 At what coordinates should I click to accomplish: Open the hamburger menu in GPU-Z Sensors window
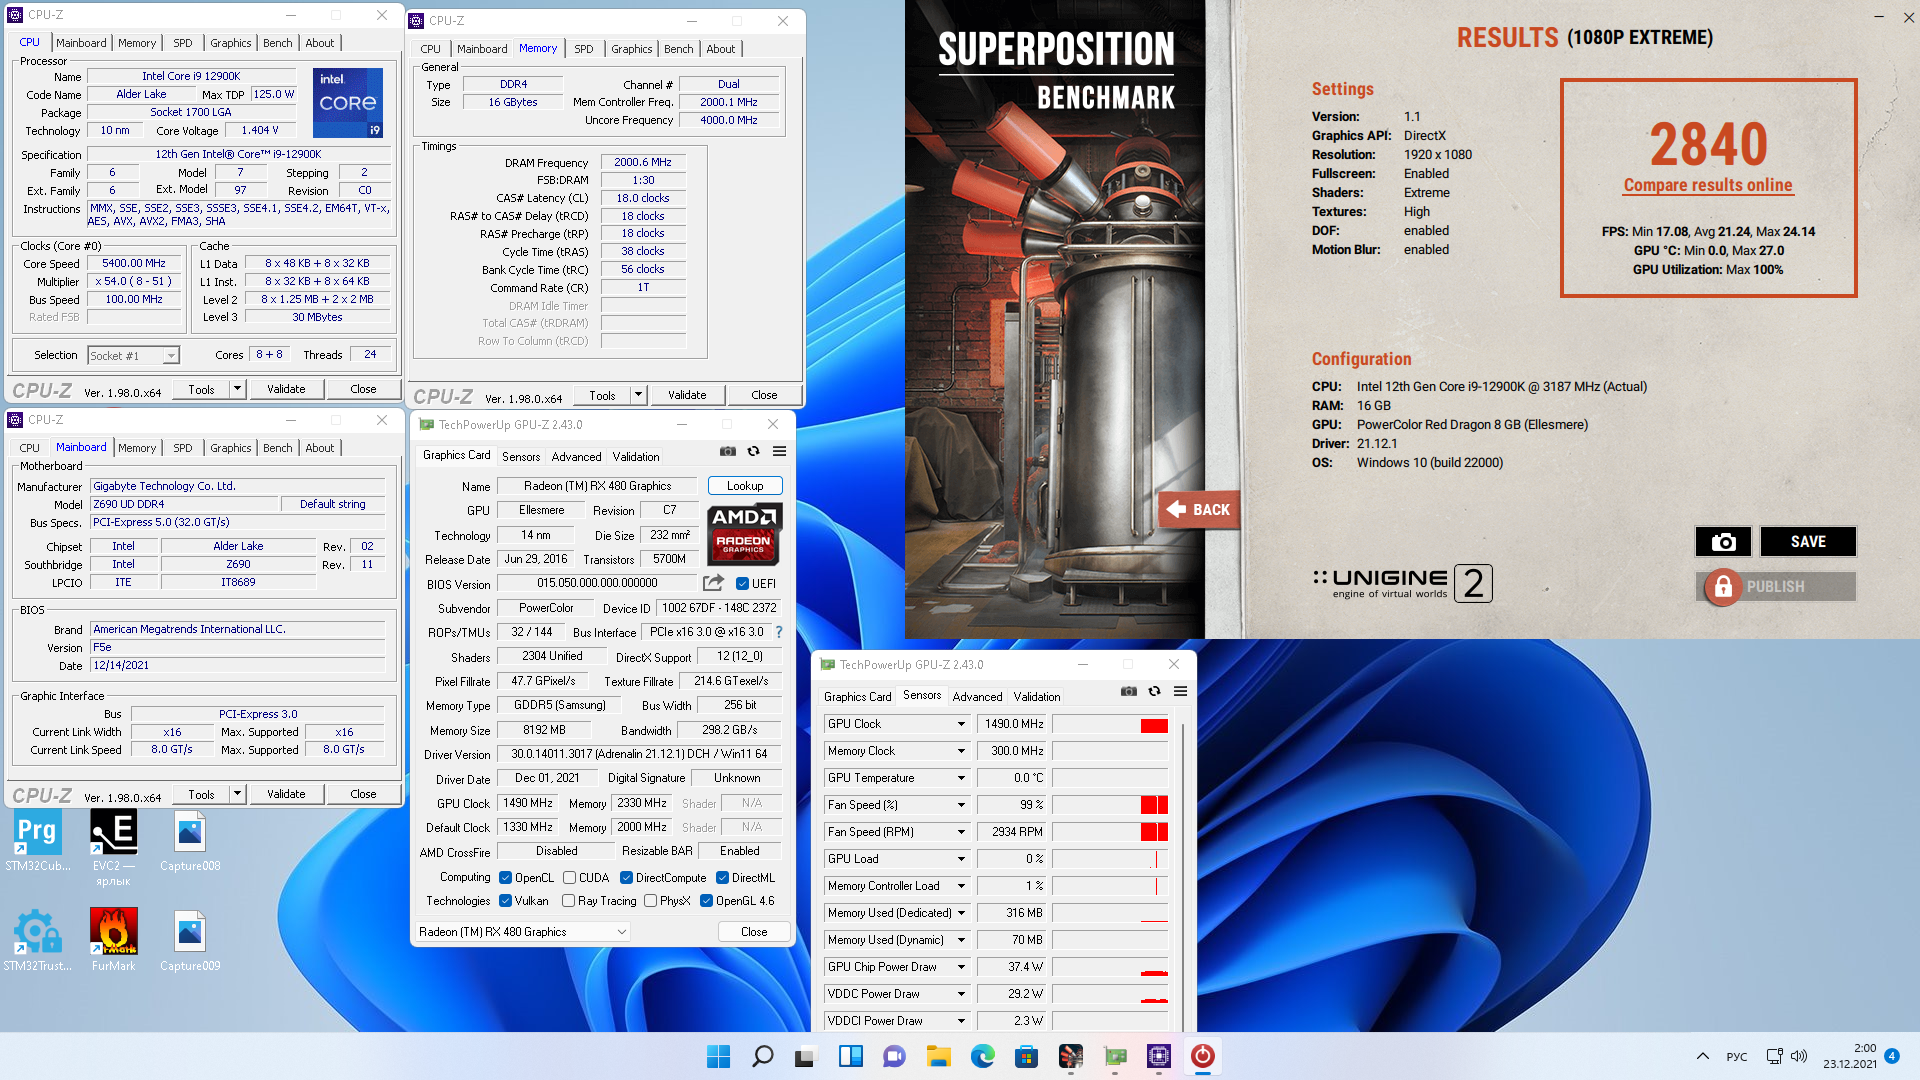coord(1181,692)
